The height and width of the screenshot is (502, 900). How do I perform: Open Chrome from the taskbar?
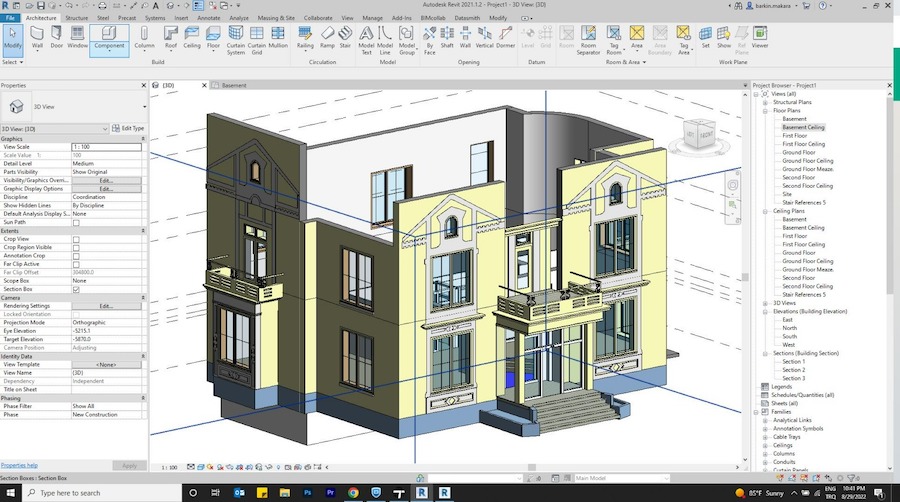pyautogui.click(x=353, y=492)
